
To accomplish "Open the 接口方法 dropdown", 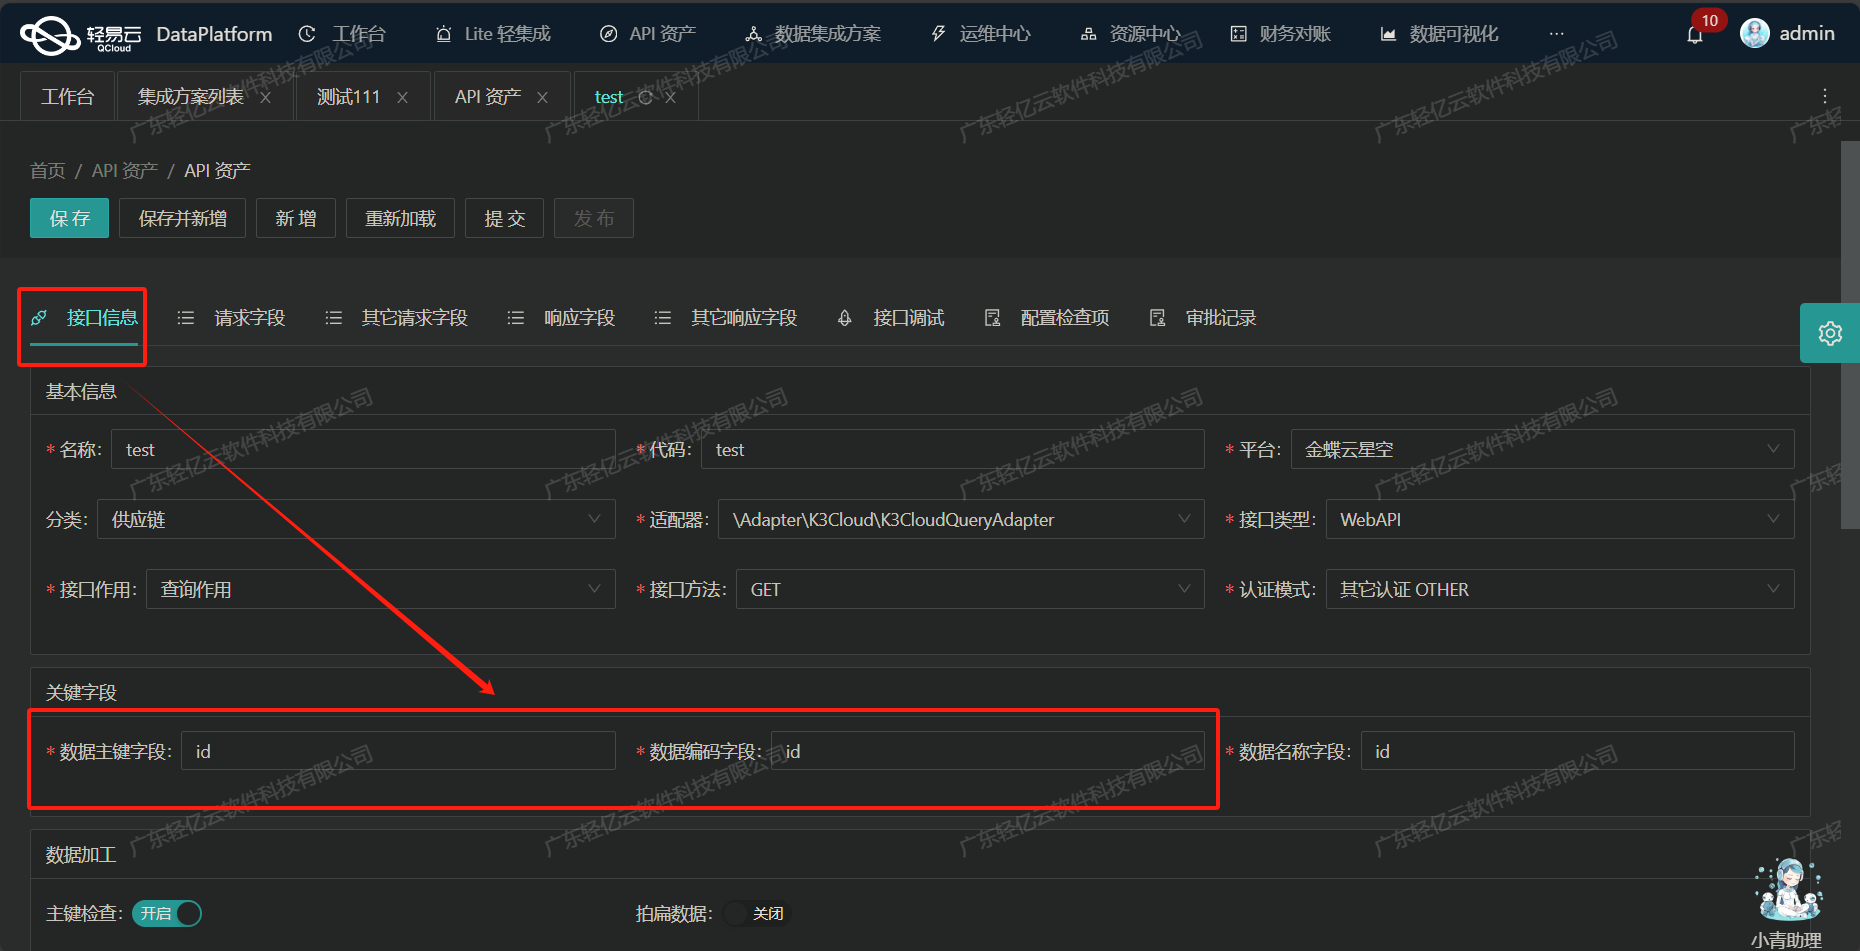I will pyautogui.click(x=970, y=589).
